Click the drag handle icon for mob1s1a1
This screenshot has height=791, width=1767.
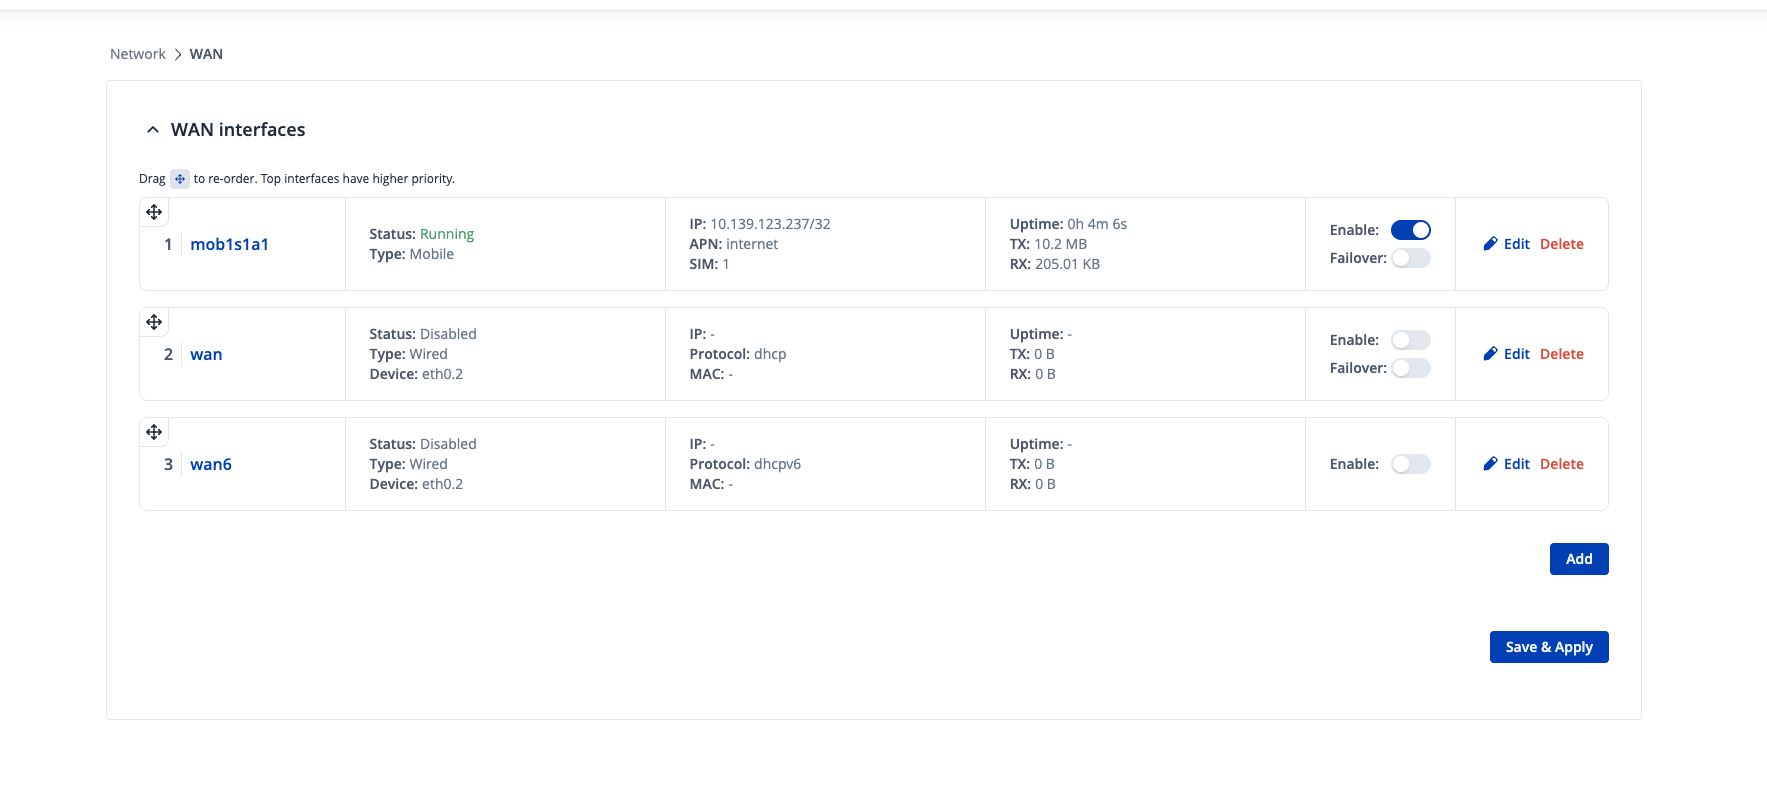(x=154, y=212)
